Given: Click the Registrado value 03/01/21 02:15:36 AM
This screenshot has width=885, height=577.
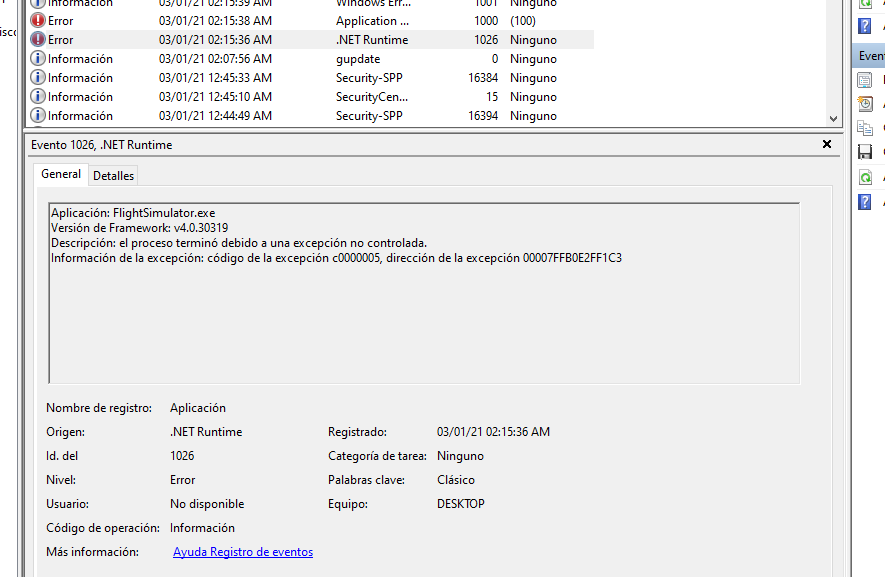Looking at the screenshot, I should [493, 431].
